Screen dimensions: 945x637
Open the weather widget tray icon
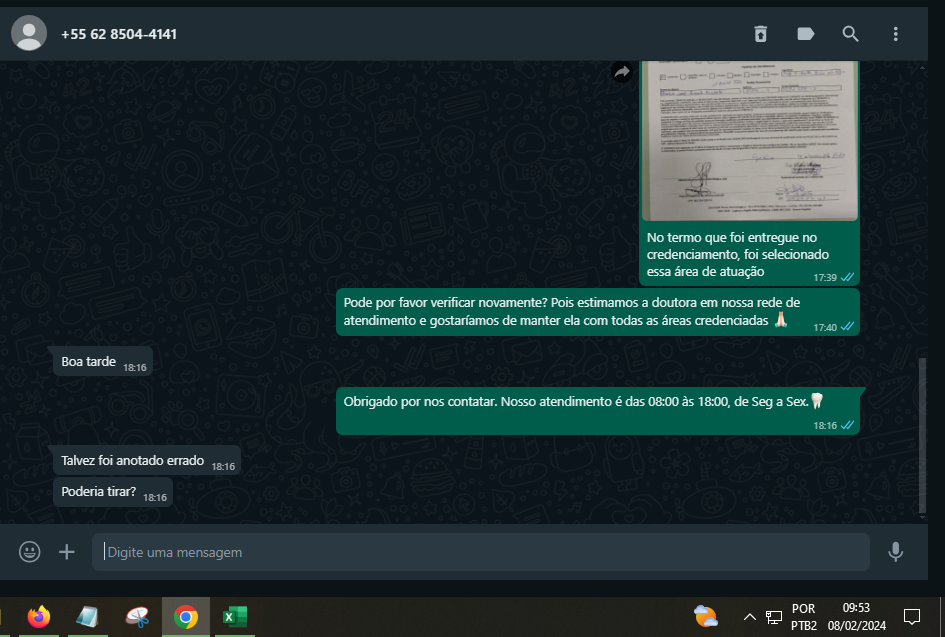(705, 617)
